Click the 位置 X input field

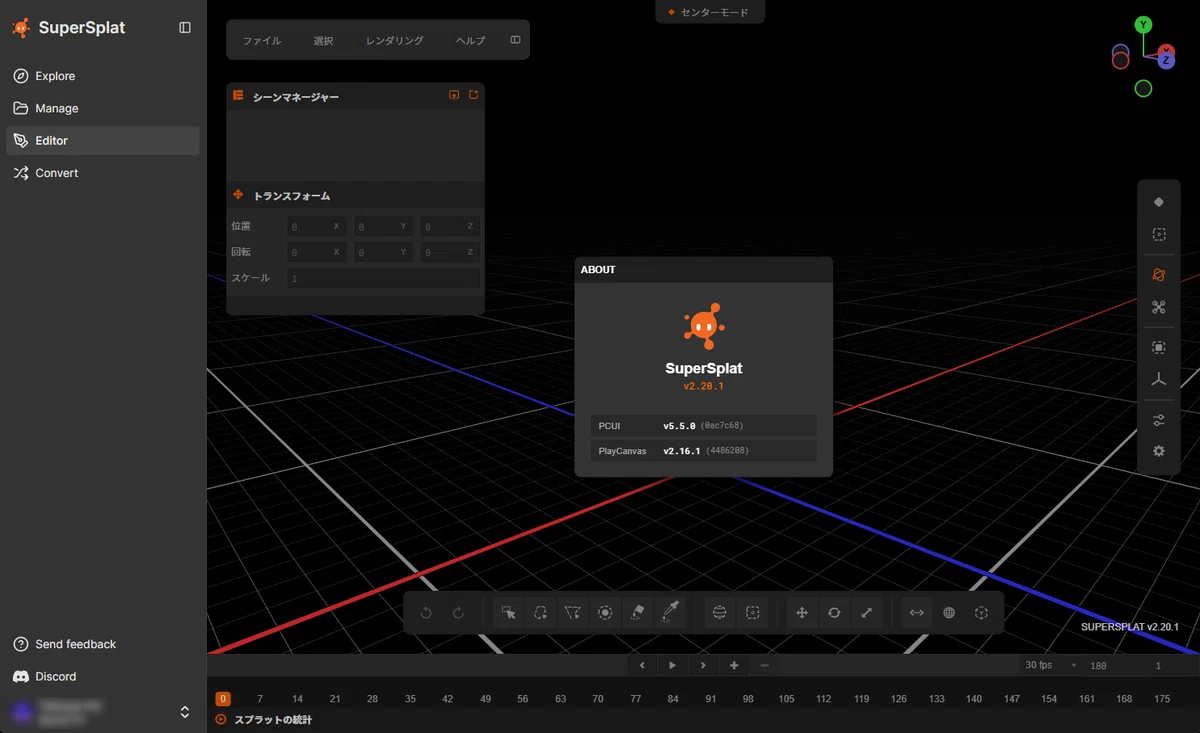[317, 227]
